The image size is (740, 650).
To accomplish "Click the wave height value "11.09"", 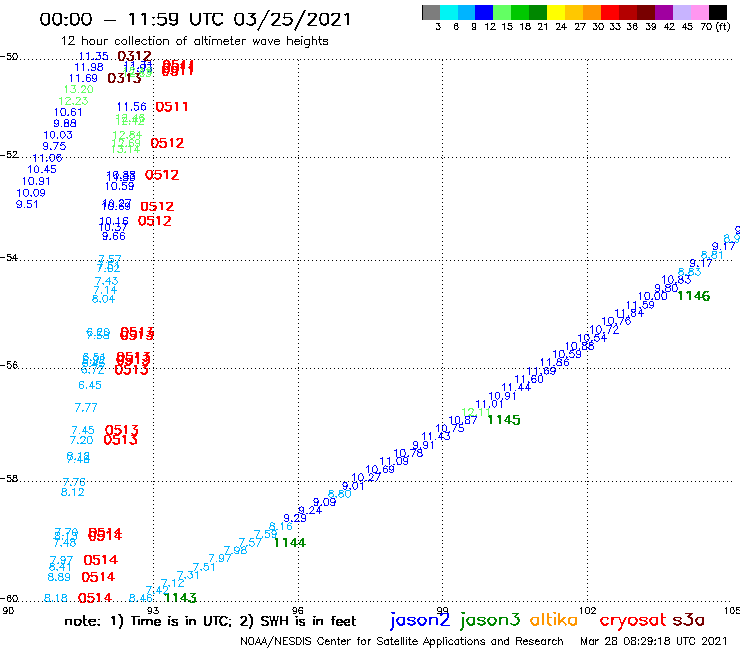I will [x=394, y=461].
